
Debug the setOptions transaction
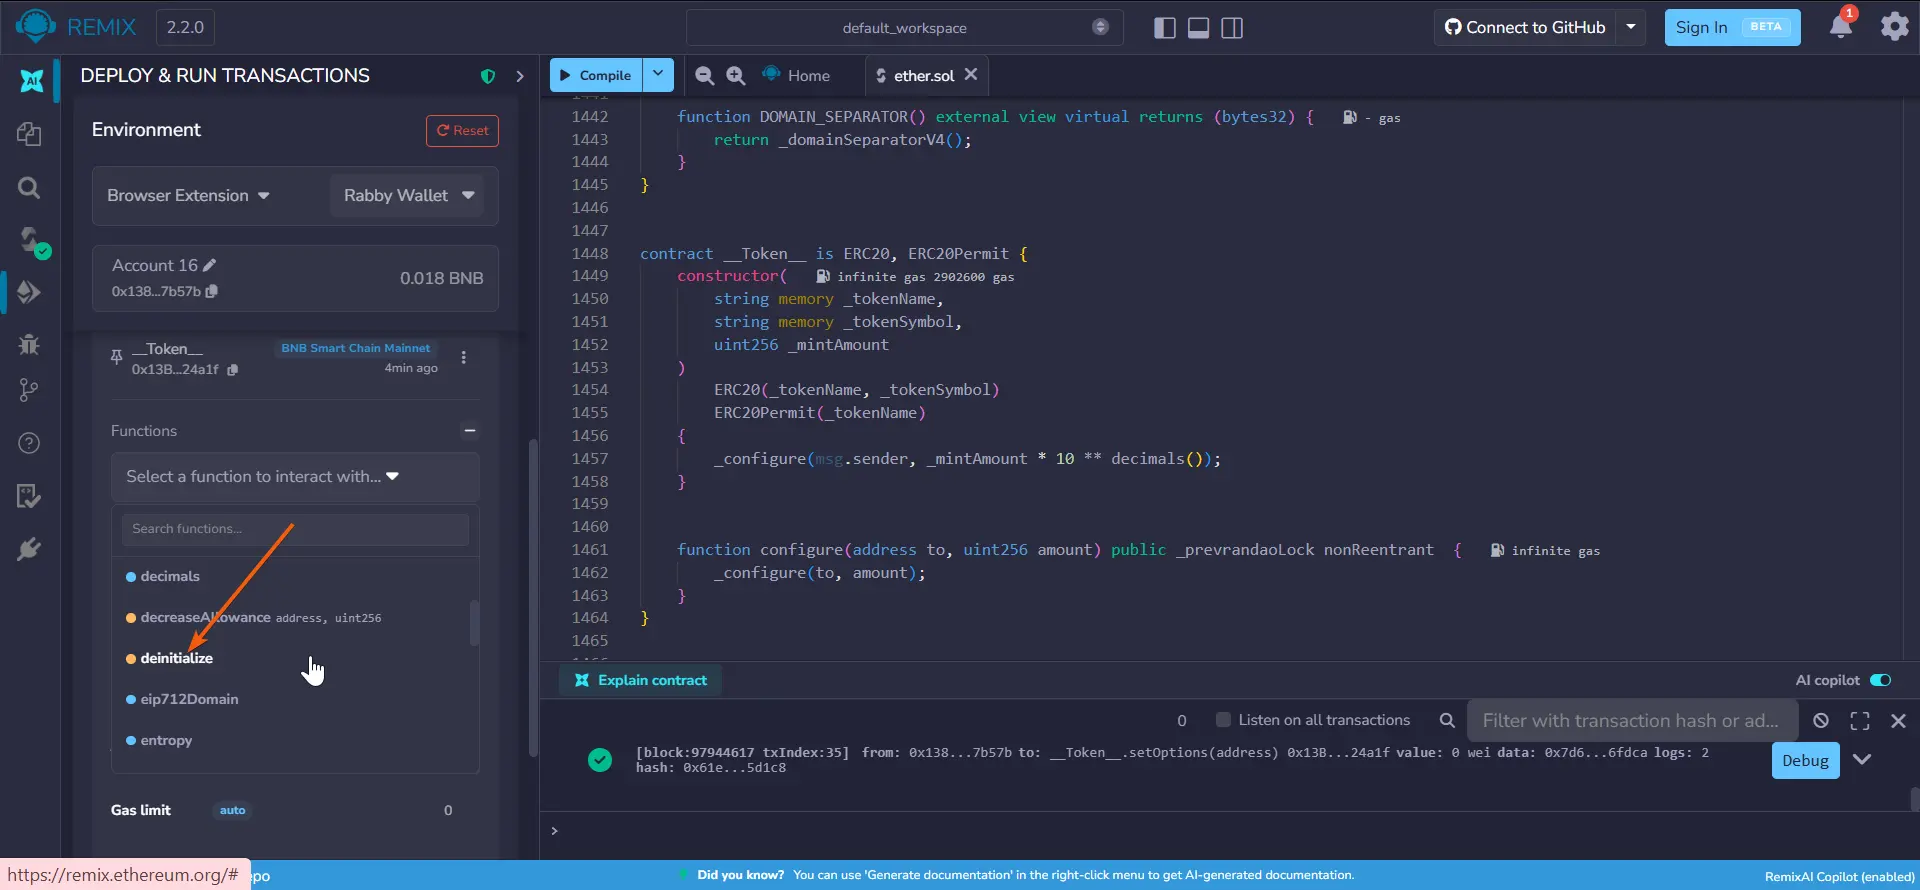[1805, 760]
